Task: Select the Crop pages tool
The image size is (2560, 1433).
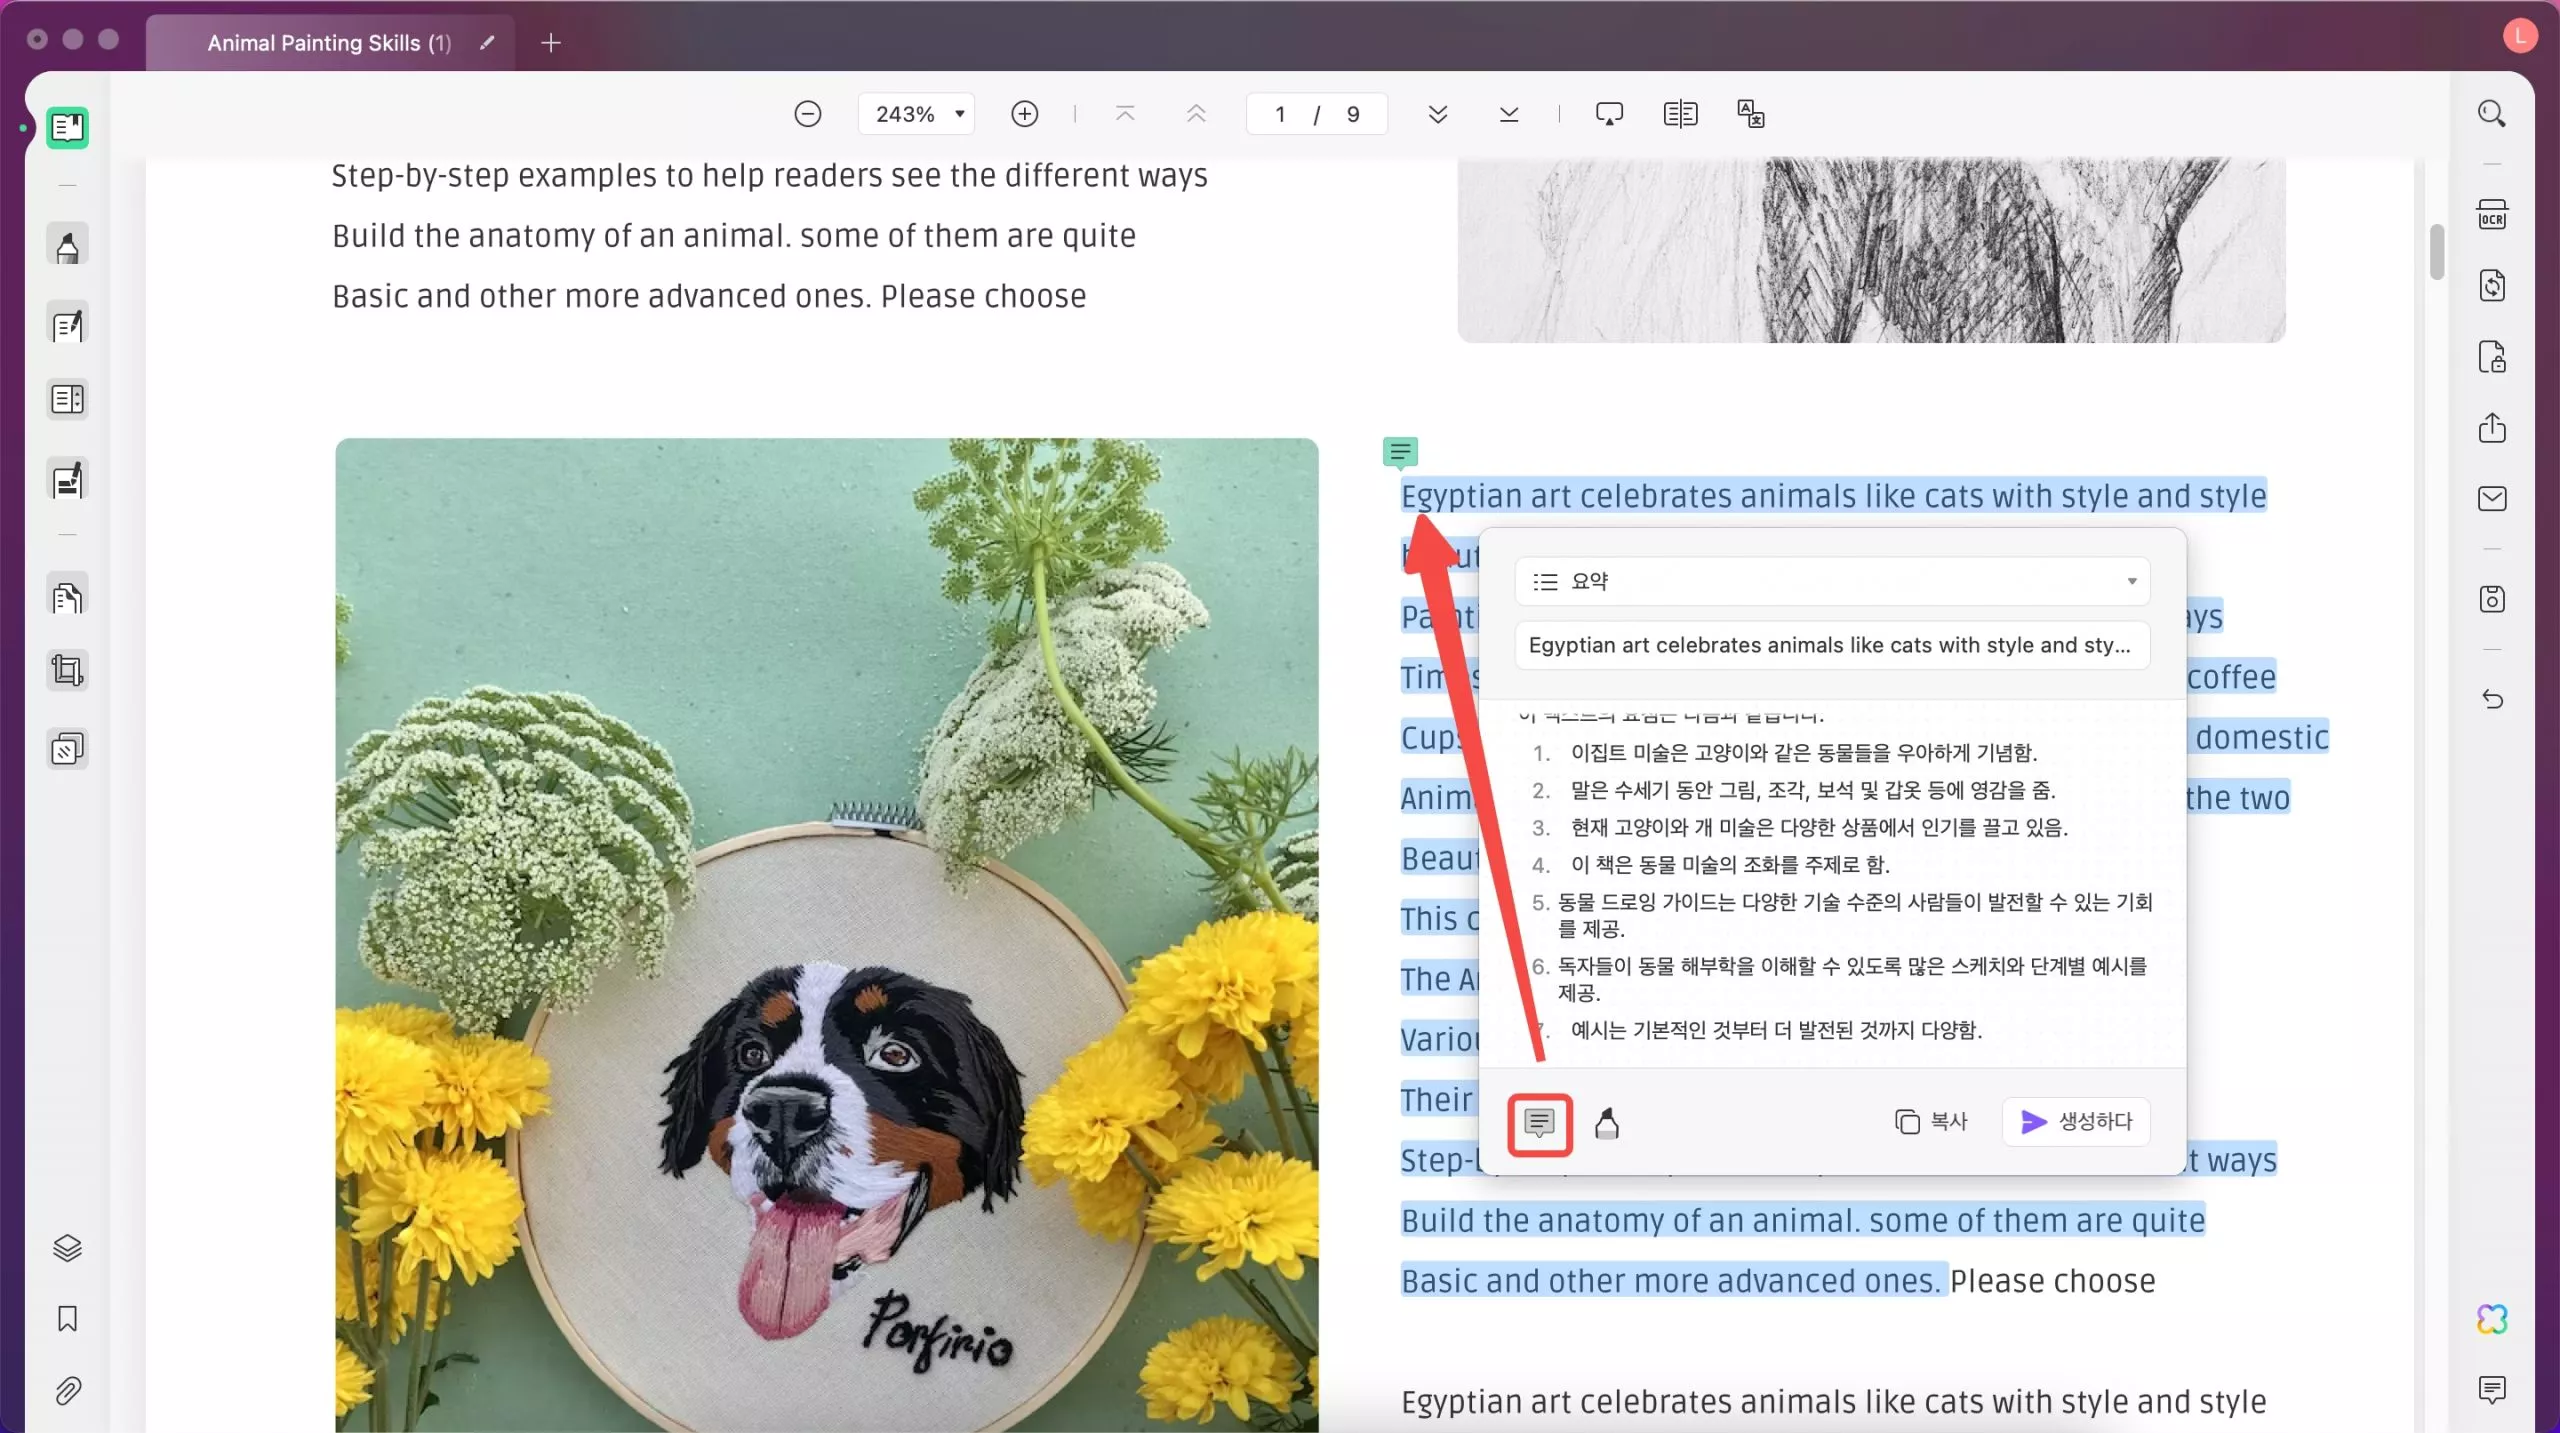Action: tap(67, 669)
